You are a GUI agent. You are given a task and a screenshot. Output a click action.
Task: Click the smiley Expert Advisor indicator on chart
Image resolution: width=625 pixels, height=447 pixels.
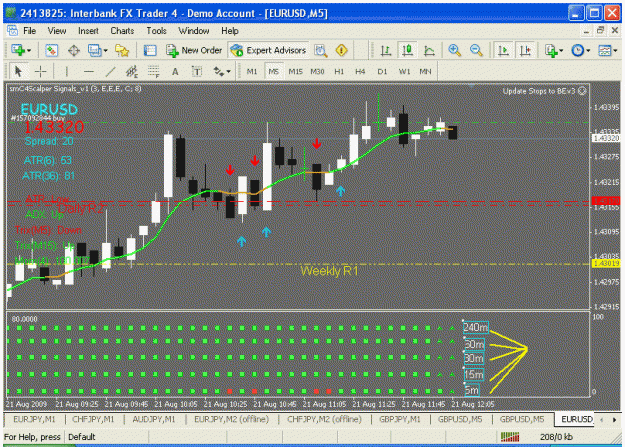(x=582, y=91)
